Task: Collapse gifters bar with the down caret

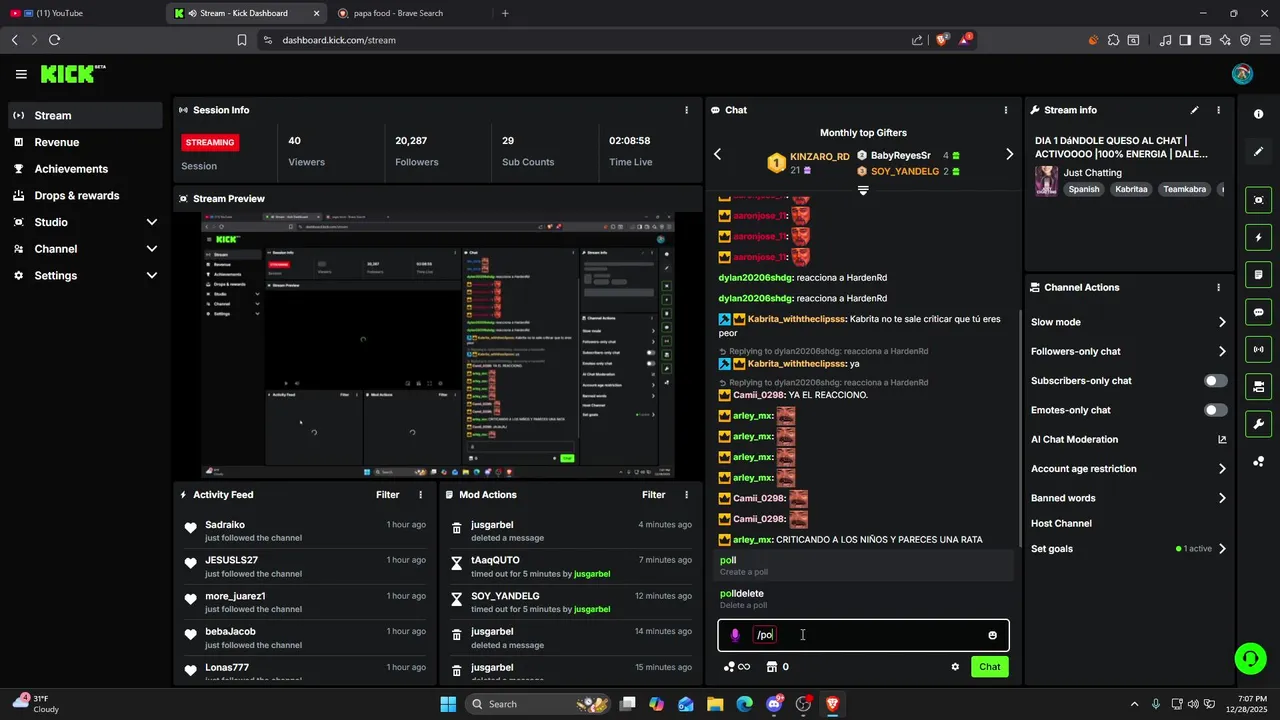Action: point(863,190)
